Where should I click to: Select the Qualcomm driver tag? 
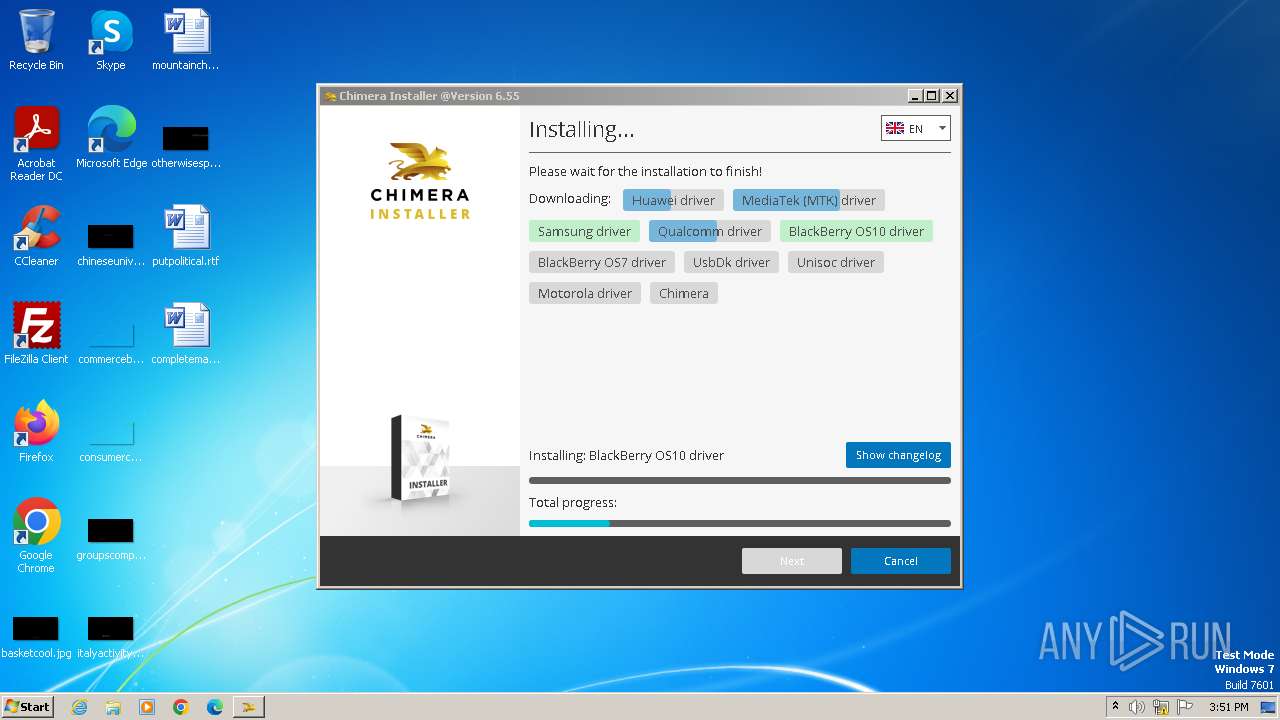pos(709,231)
